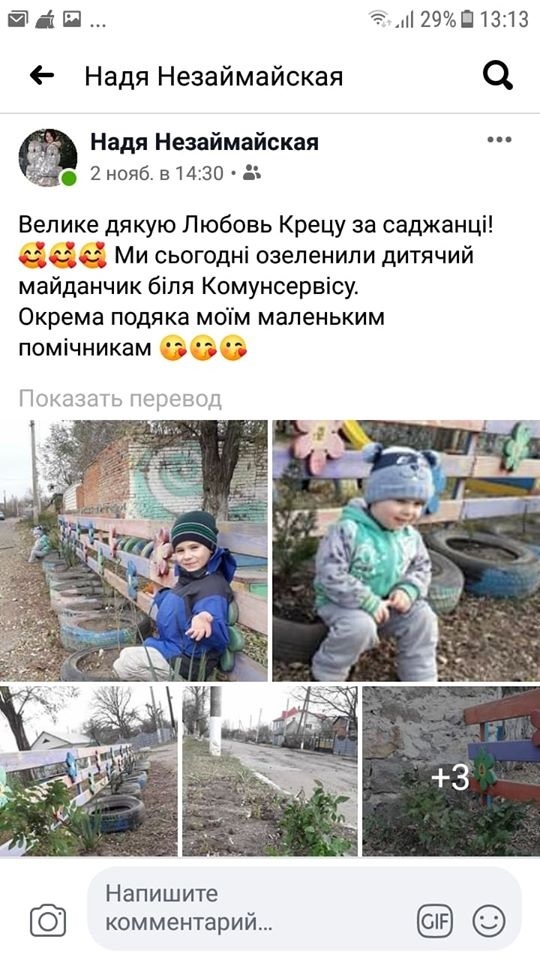Open photo of painted fence with tires

[88, 771]
